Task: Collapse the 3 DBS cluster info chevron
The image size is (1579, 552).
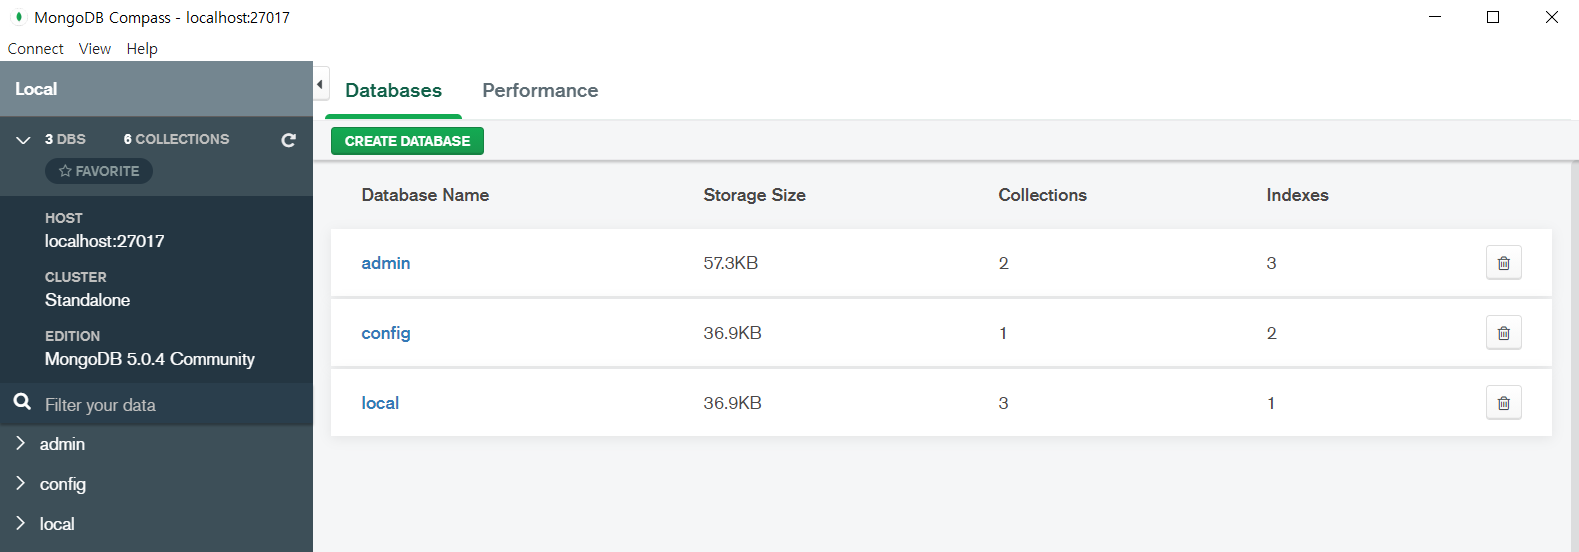Action: [23, 140]
